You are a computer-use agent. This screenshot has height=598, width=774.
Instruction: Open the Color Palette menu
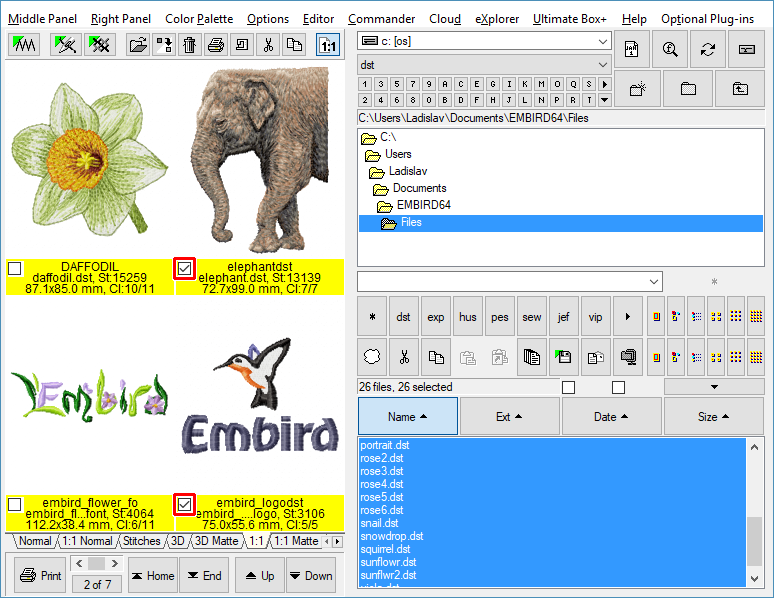(199, 19)
